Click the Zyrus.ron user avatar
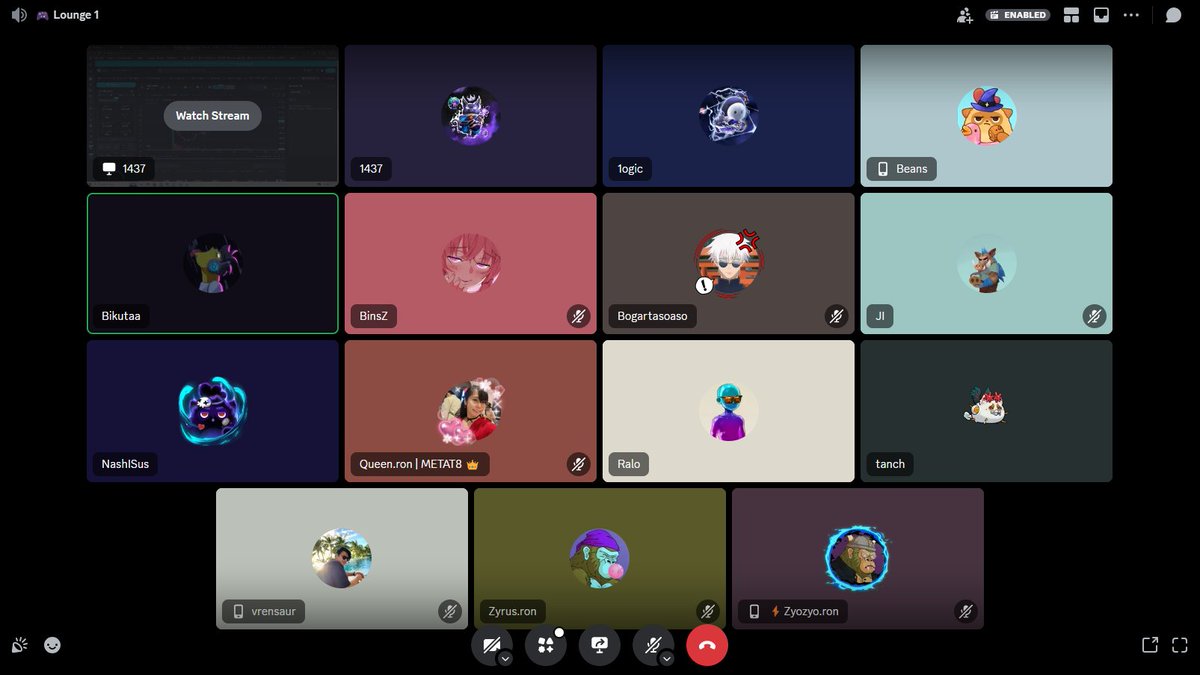Image resolution: width=1200 pixels, height=675 pixels. coord(600,558)
